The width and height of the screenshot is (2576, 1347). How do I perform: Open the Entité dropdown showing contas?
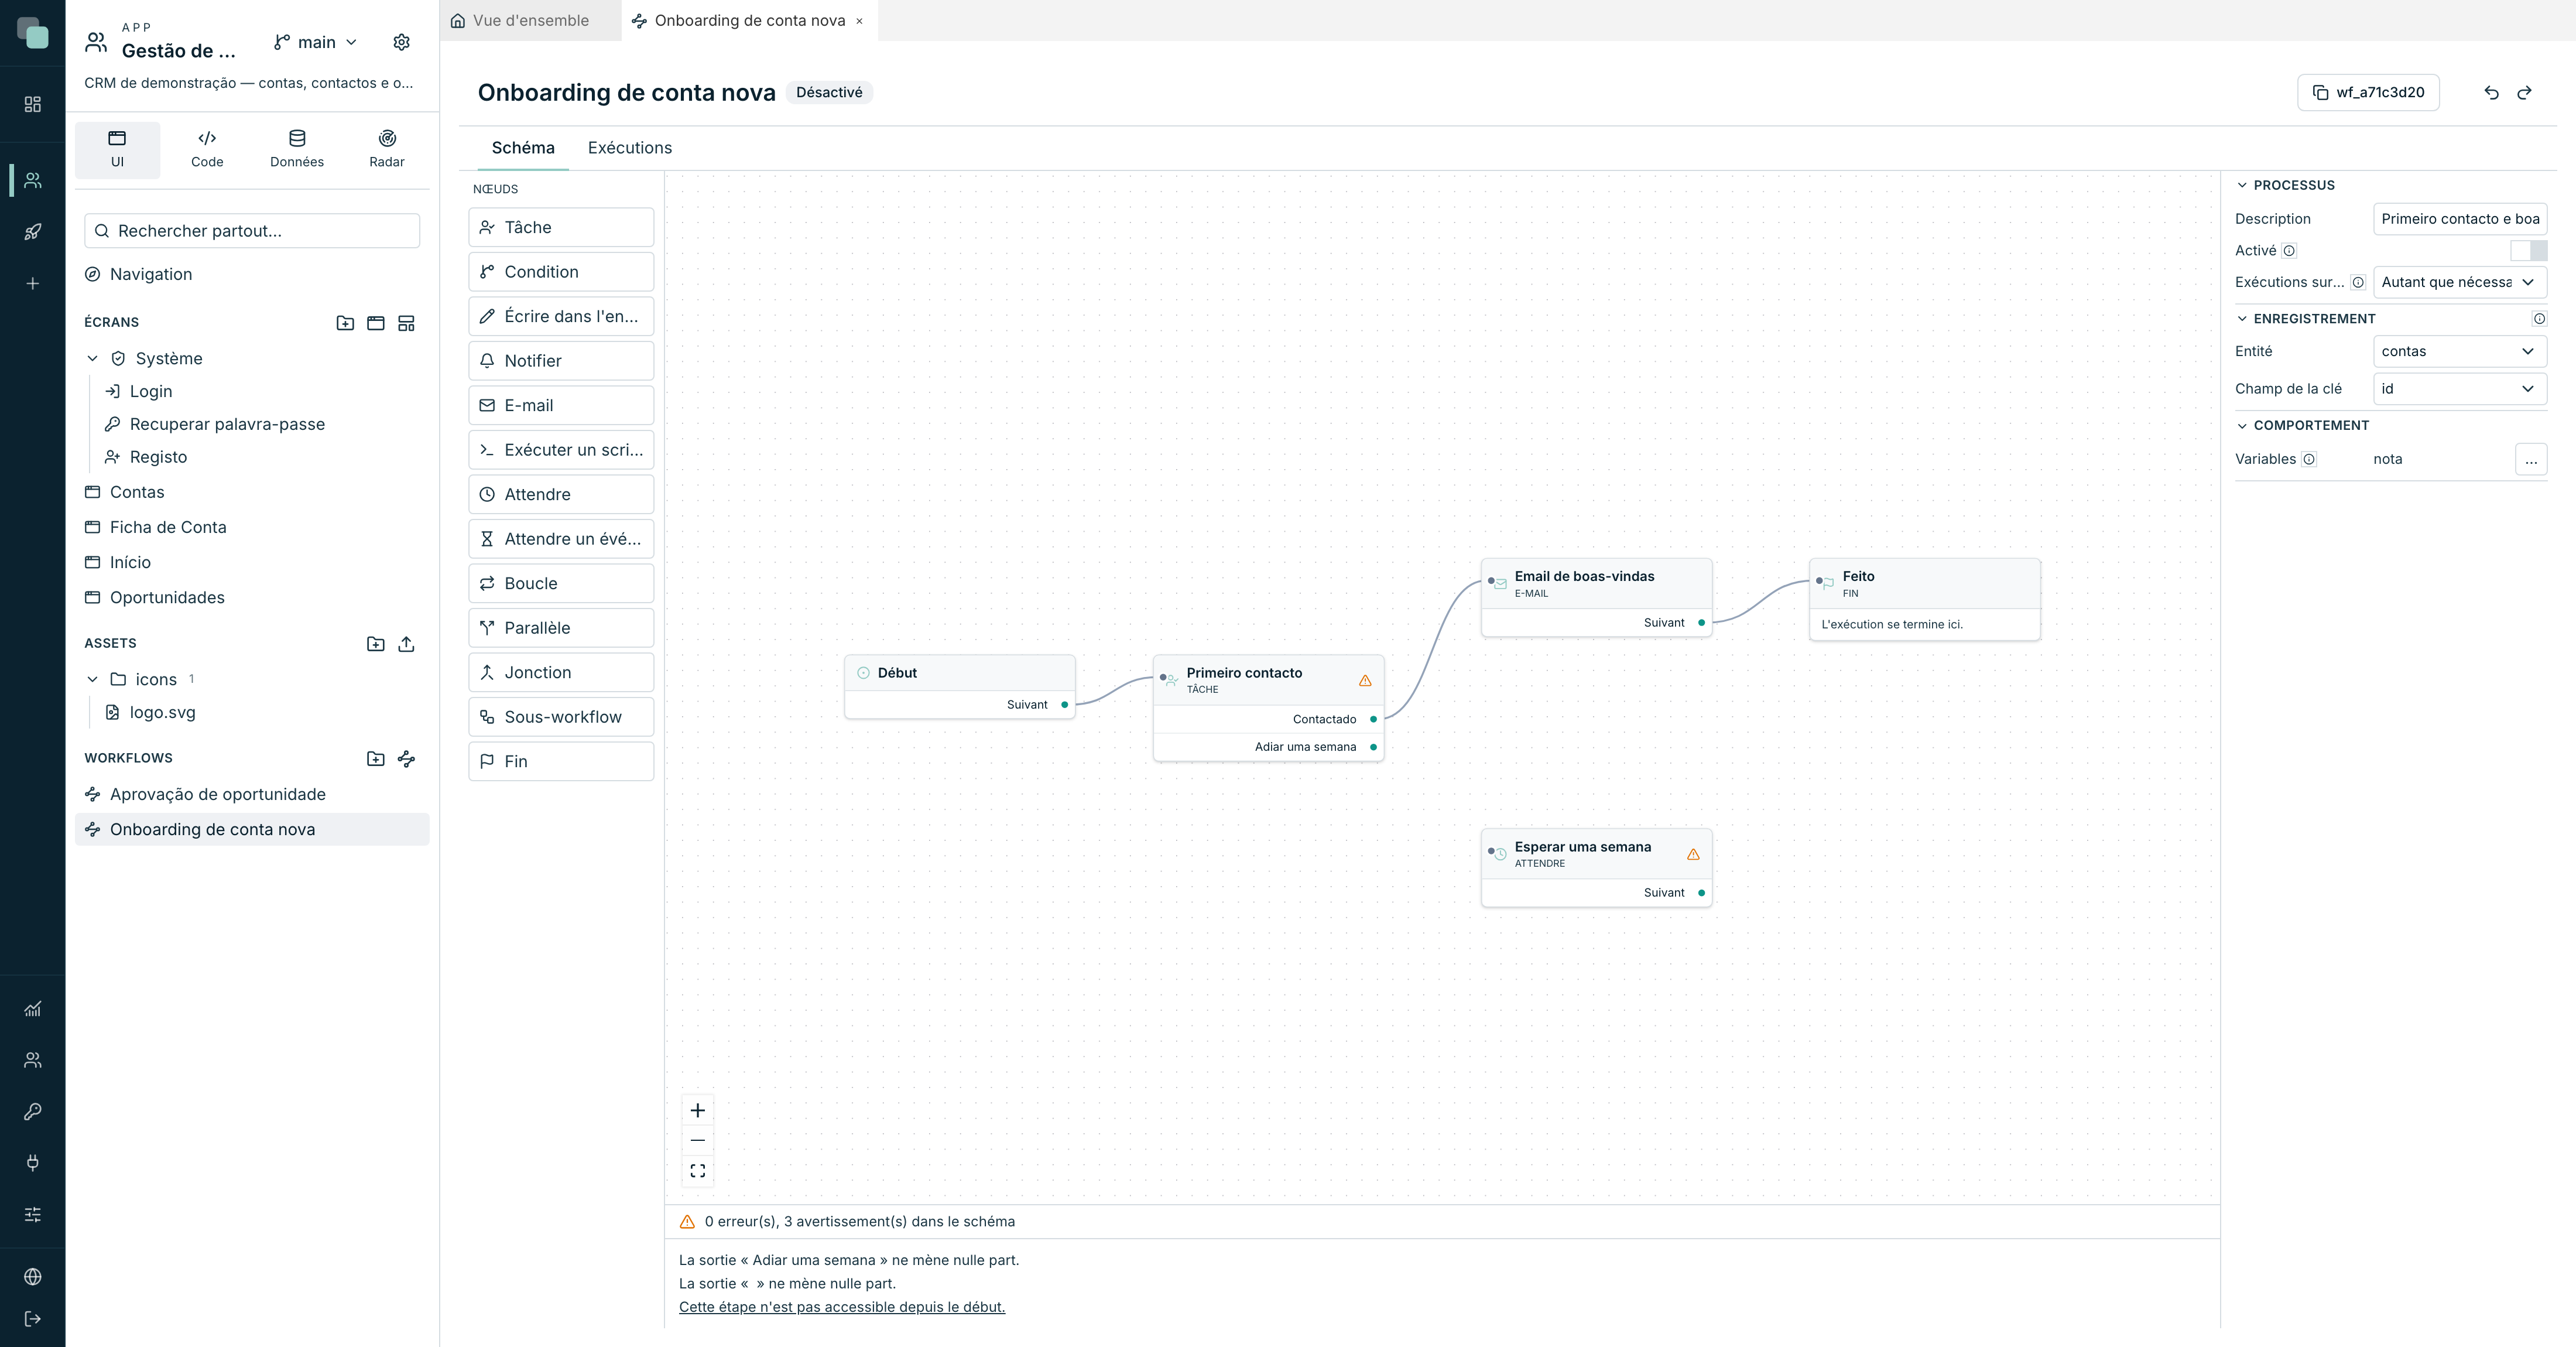pos(2459,351)
